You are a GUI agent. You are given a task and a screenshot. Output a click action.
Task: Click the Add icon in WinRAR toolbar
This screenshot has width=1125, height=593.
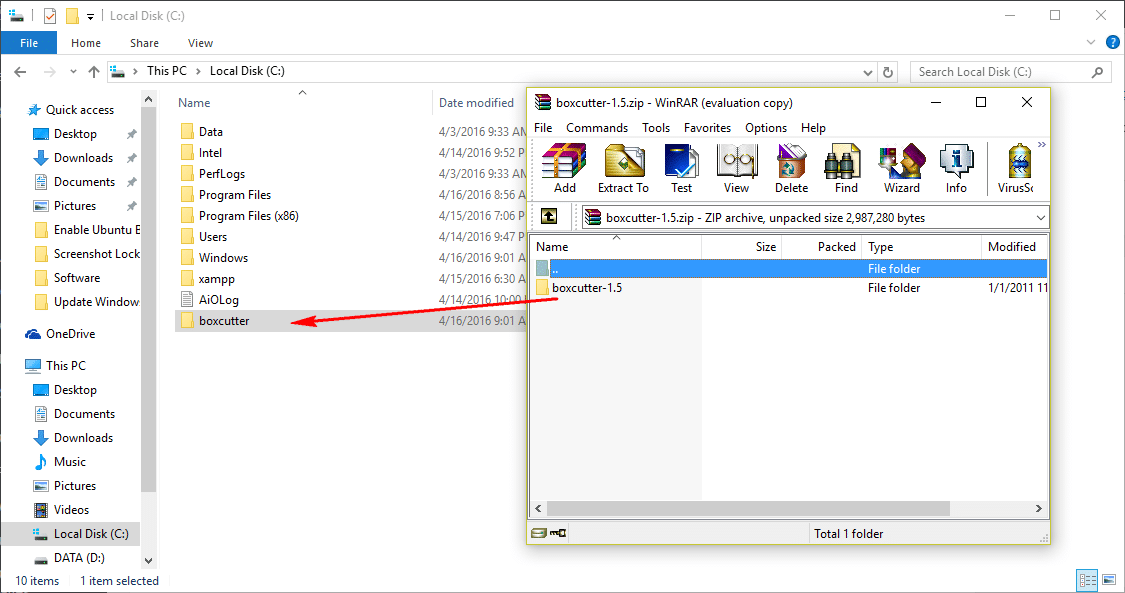point(564,169)
